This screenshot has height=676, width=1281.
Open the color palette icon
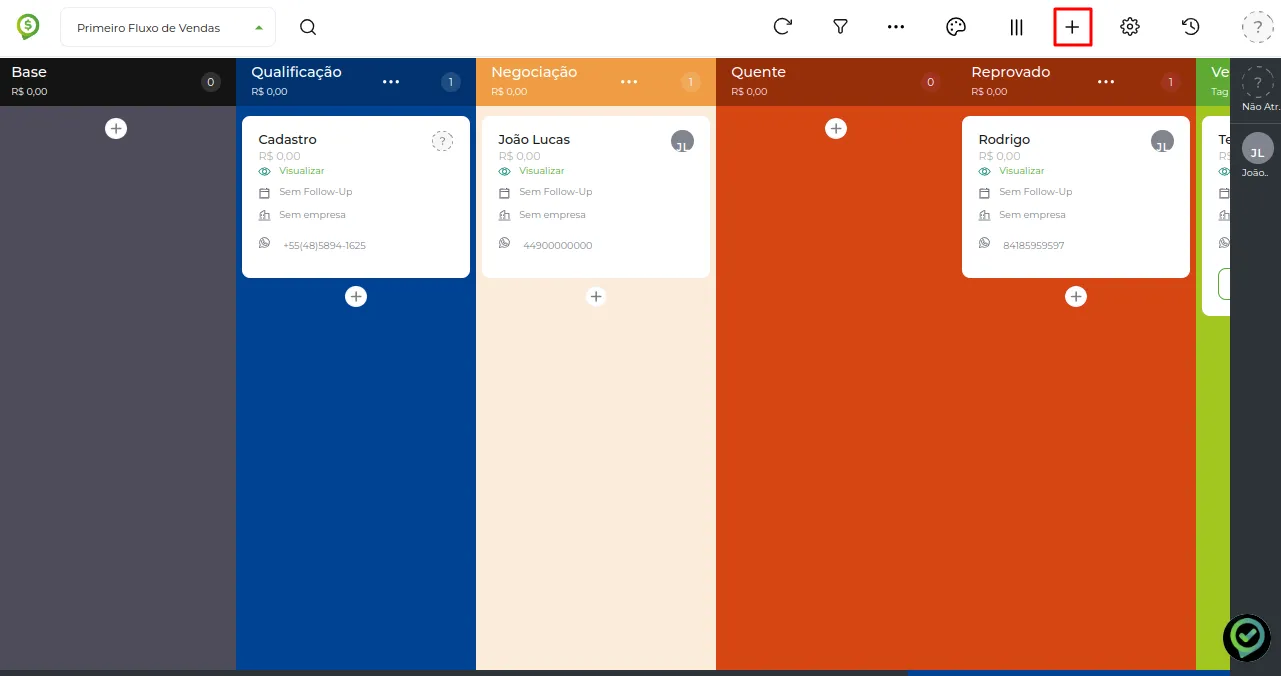(956, 27)
